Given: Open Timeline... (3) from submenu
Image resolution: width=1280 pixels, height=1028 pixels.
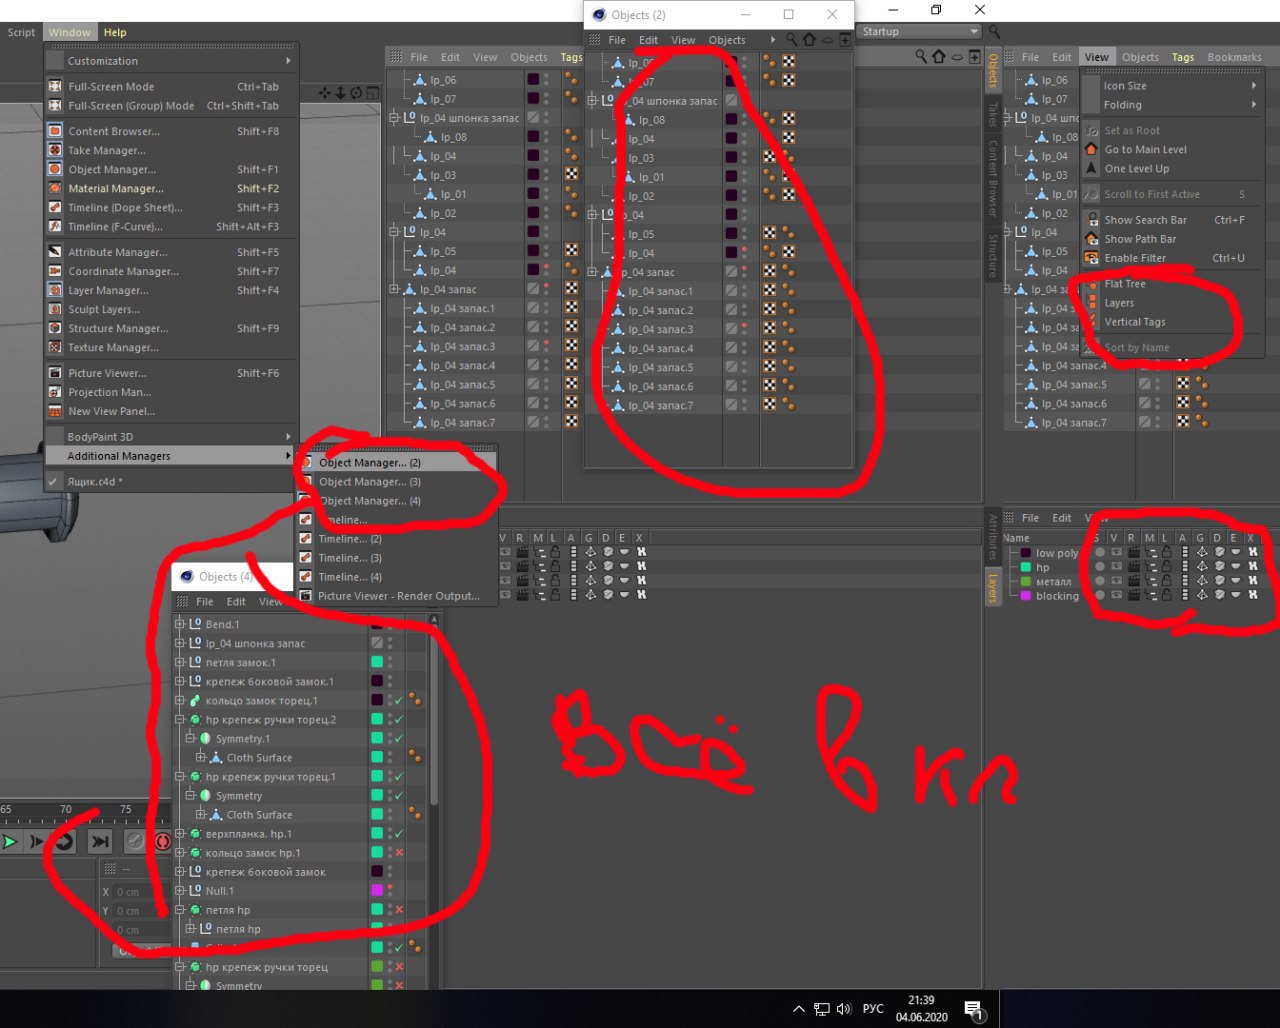Looking at the screenshot, I should [396, 558].
